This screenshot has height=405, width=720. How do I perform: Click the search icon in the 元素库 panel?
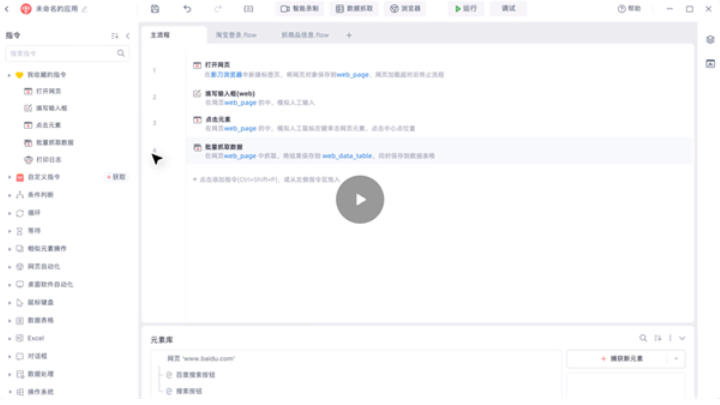(644, 338)
